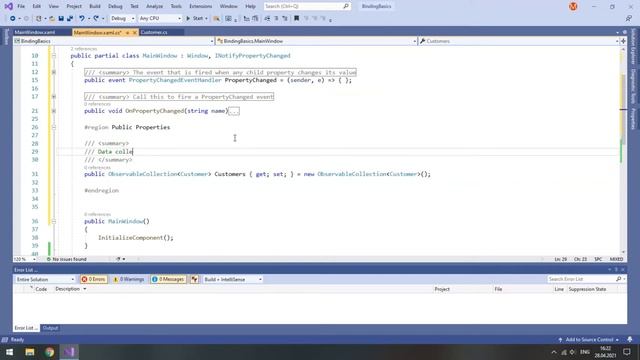Click the clear filters icon in Error List
The image size is (640, 360).
tap(194, 279)
